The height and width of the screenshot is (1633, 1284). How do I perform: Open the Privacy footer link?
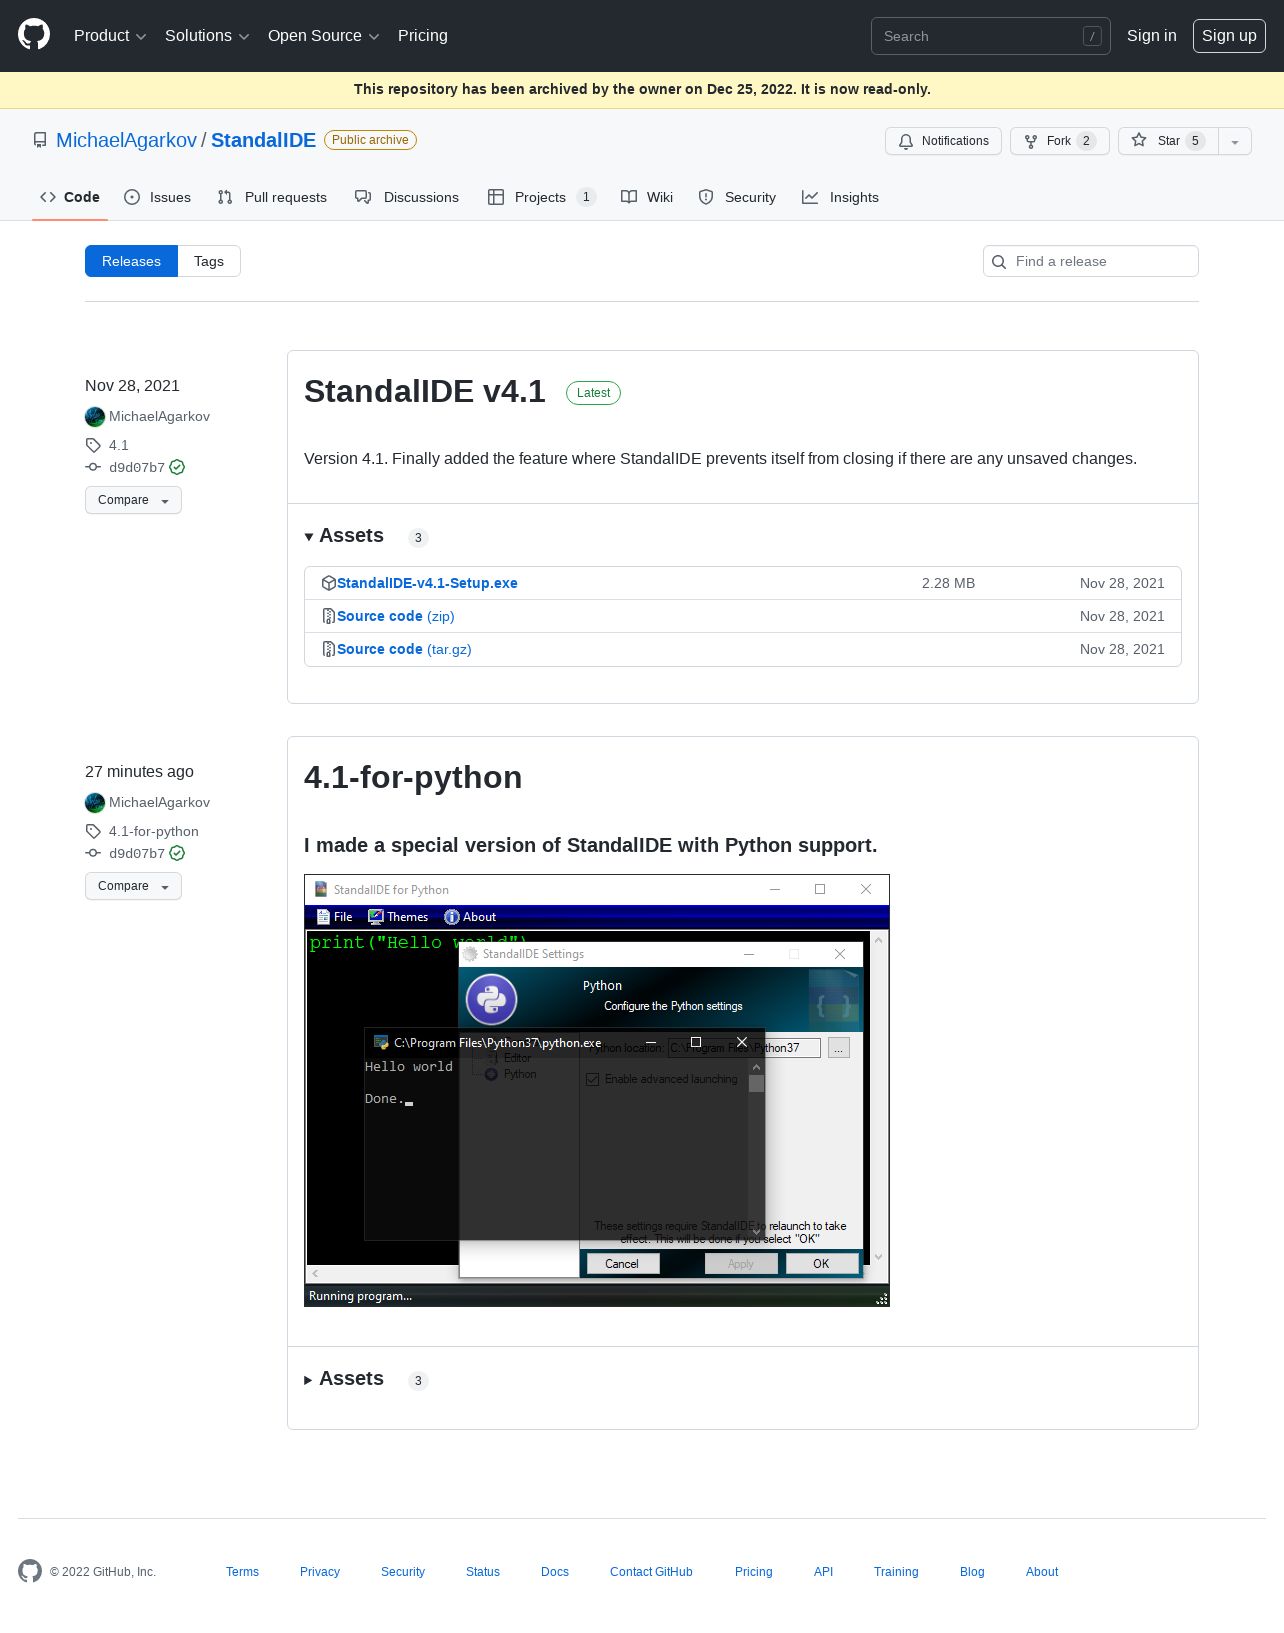(320, 1572)
